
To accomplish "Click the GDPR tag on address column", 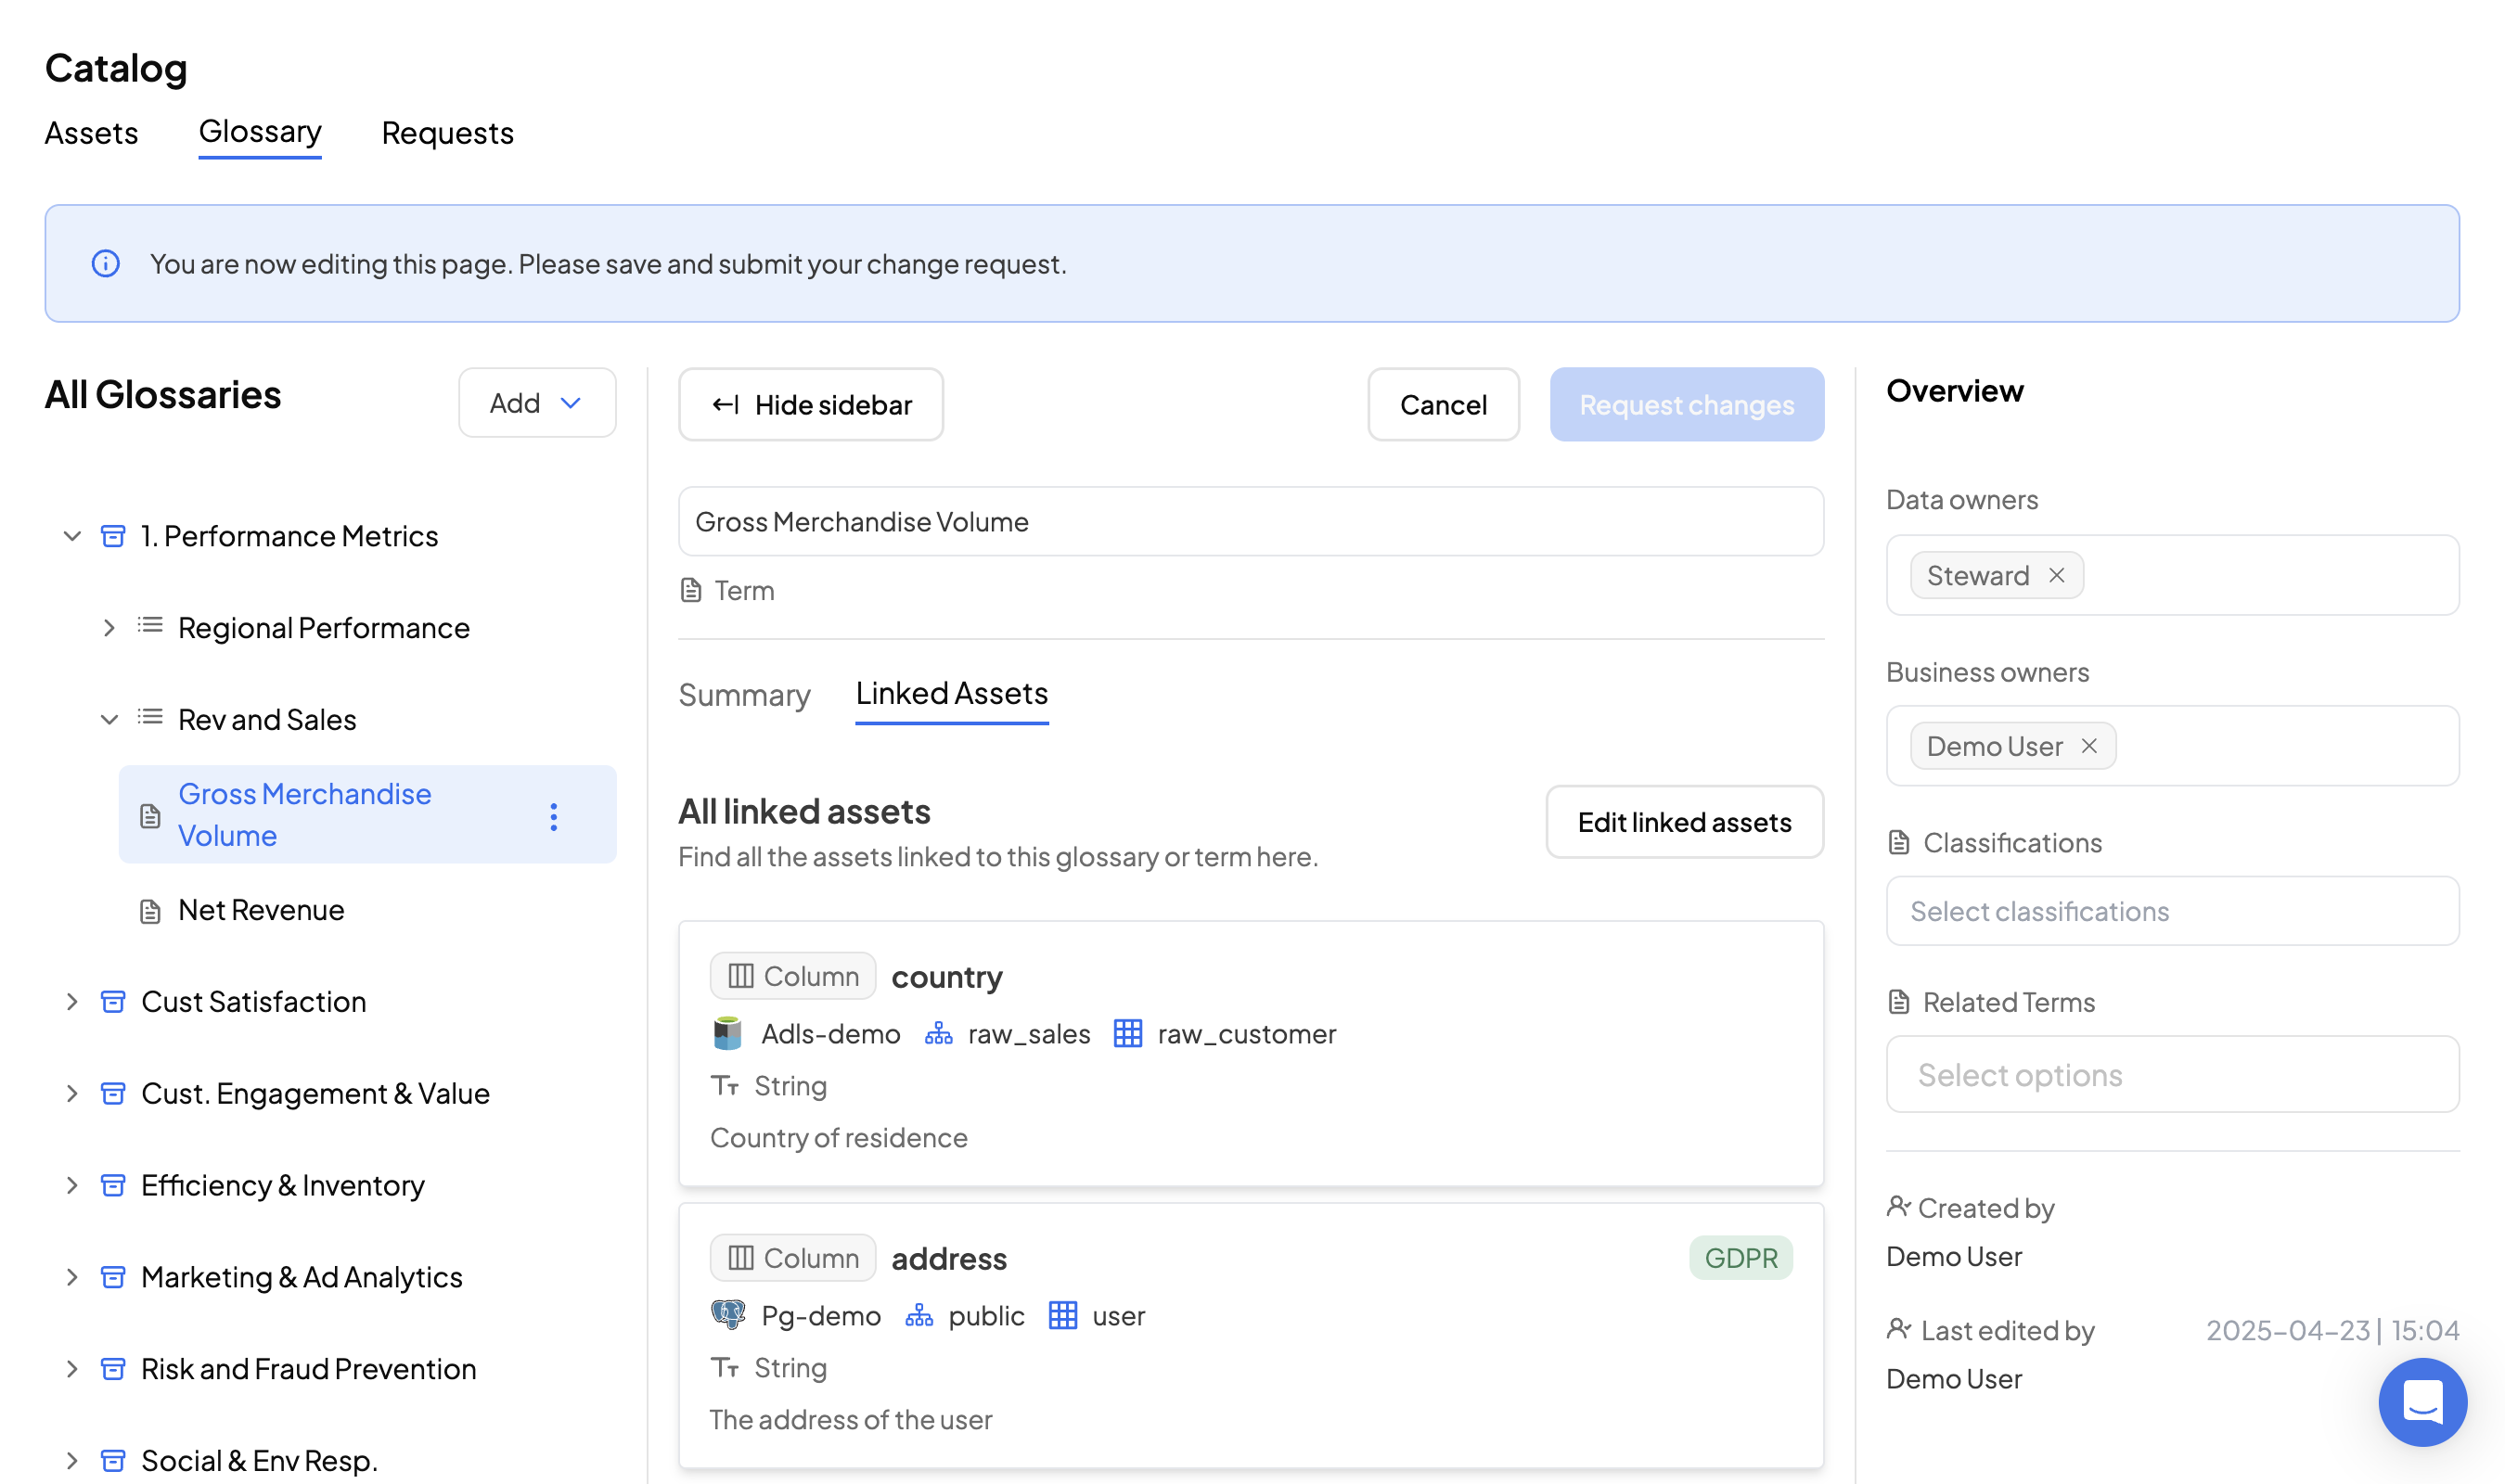I will (x=1740, y=1258).
